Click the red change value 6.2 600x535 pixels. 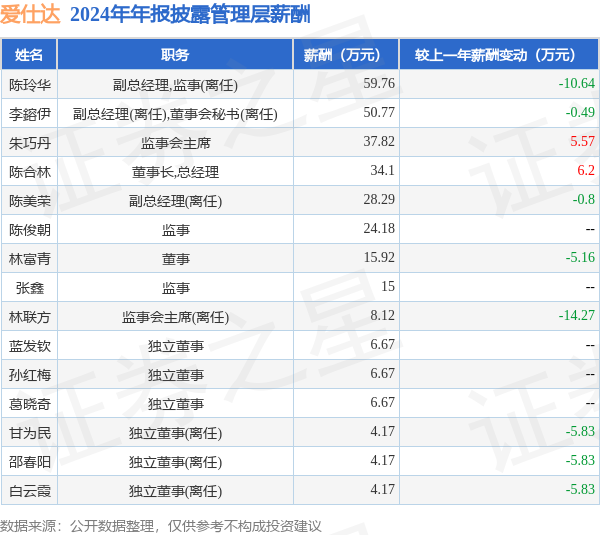pos(586,170)
